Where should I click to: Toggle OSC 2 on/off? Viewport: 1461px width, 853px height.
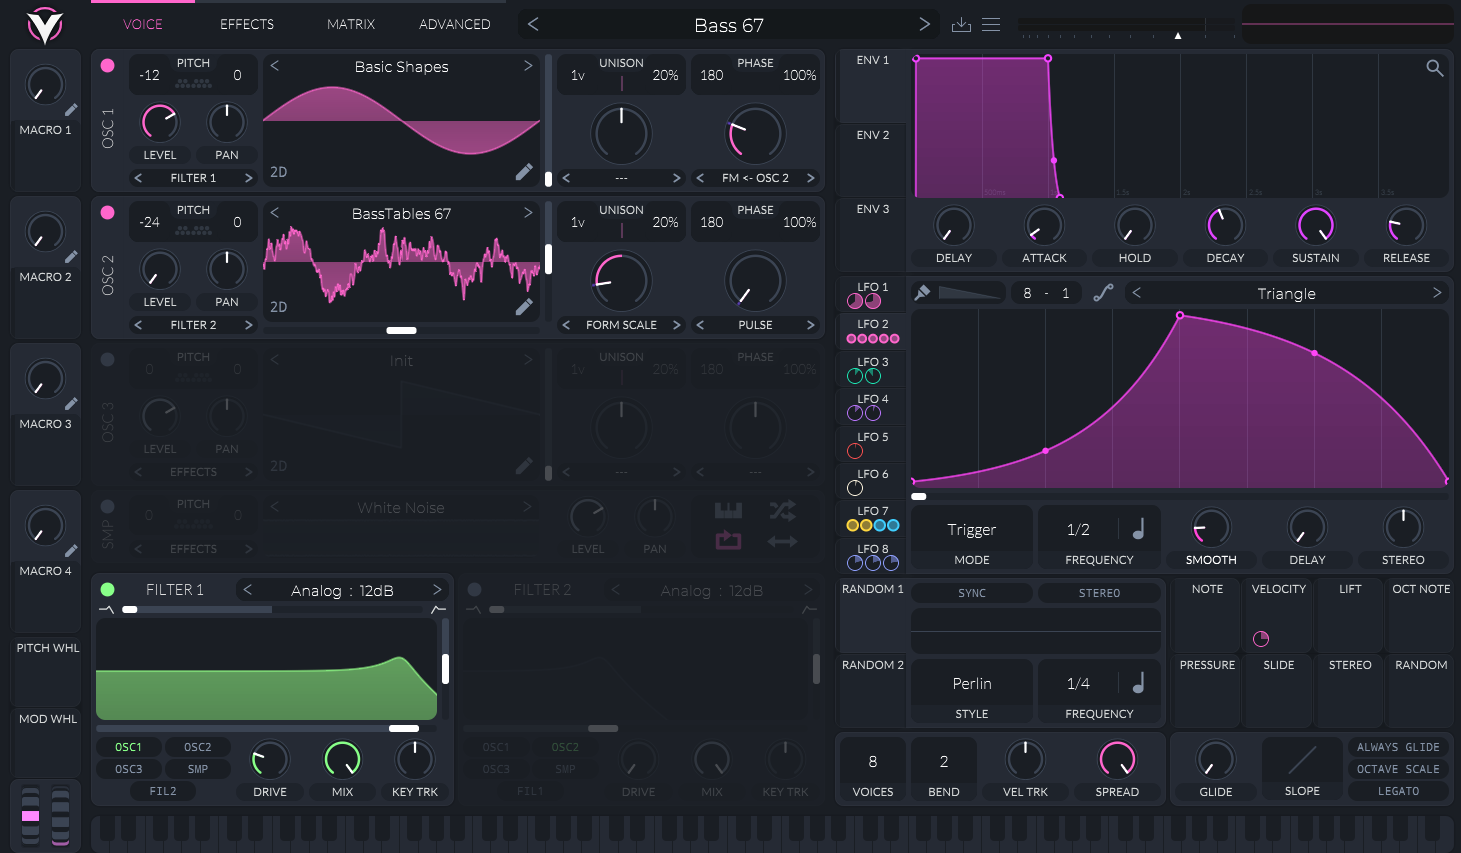tap(107, 213)
